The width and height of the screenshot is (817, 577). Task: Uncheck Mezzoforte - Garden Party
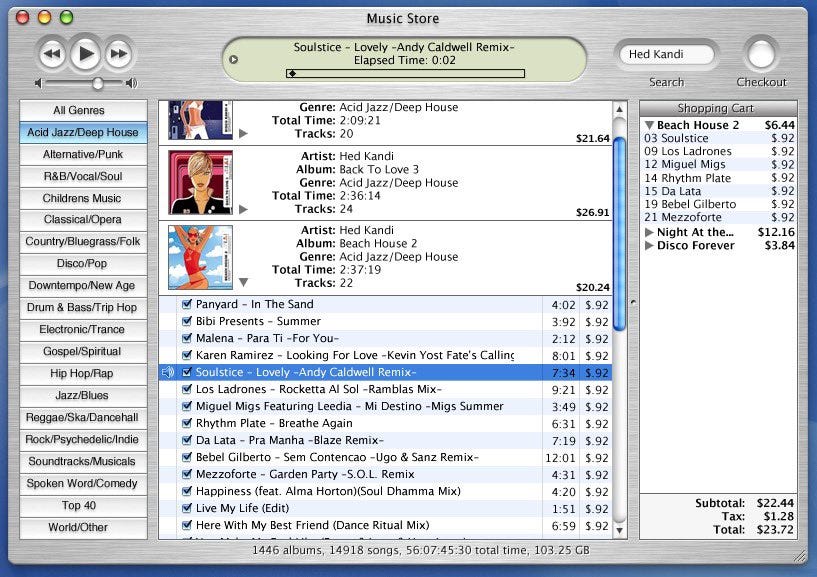187,474
